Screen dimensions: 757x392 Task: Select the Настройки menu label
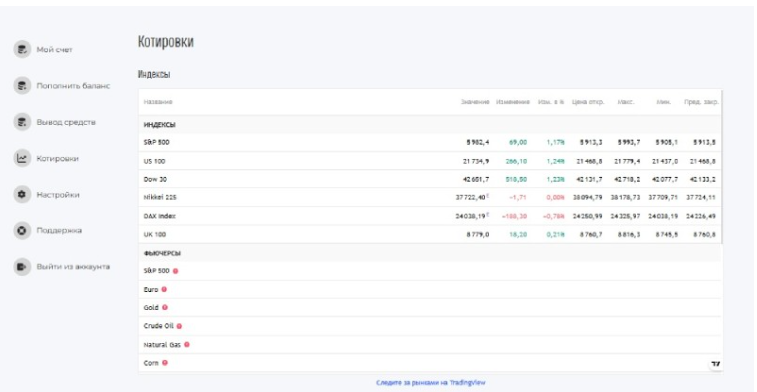pyautogui.click(x=58, y=195)
